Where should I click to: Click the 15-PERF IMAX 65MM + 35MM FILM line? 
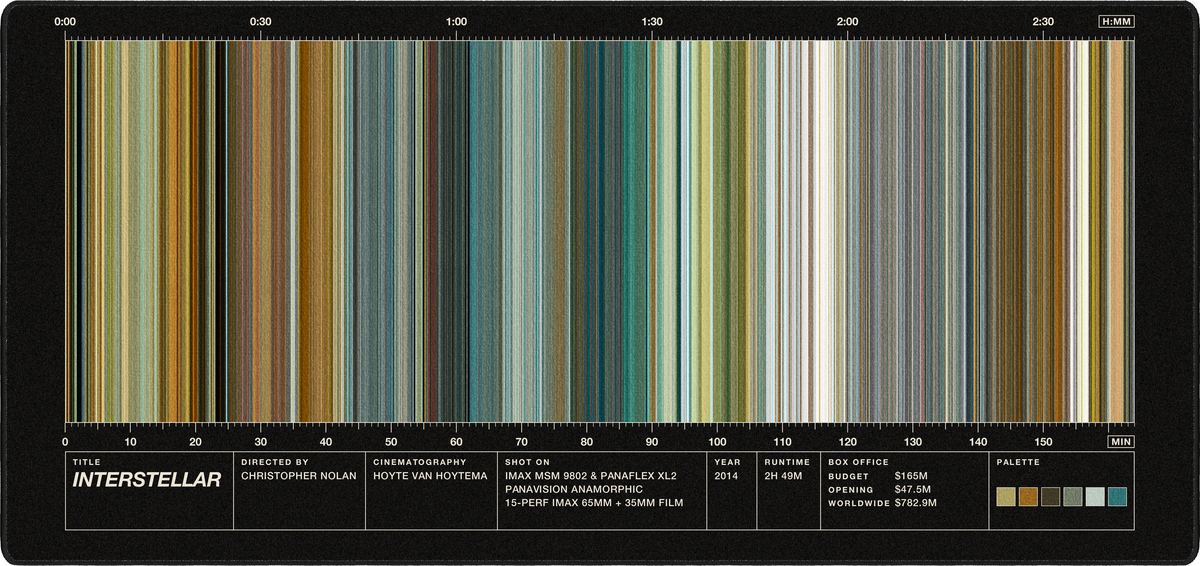594,503
